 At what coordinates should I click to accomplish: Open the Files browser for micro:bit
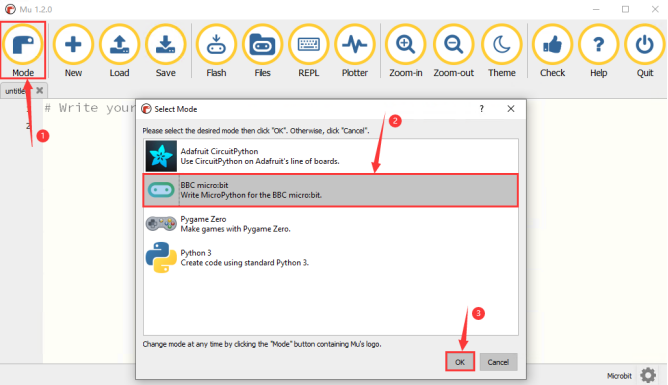262,50
